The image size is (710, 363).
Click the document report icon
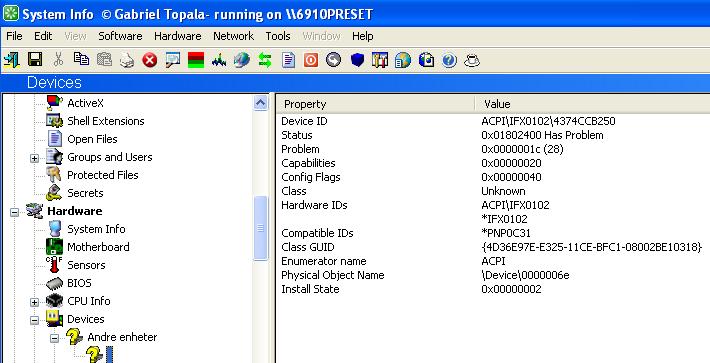288,60
